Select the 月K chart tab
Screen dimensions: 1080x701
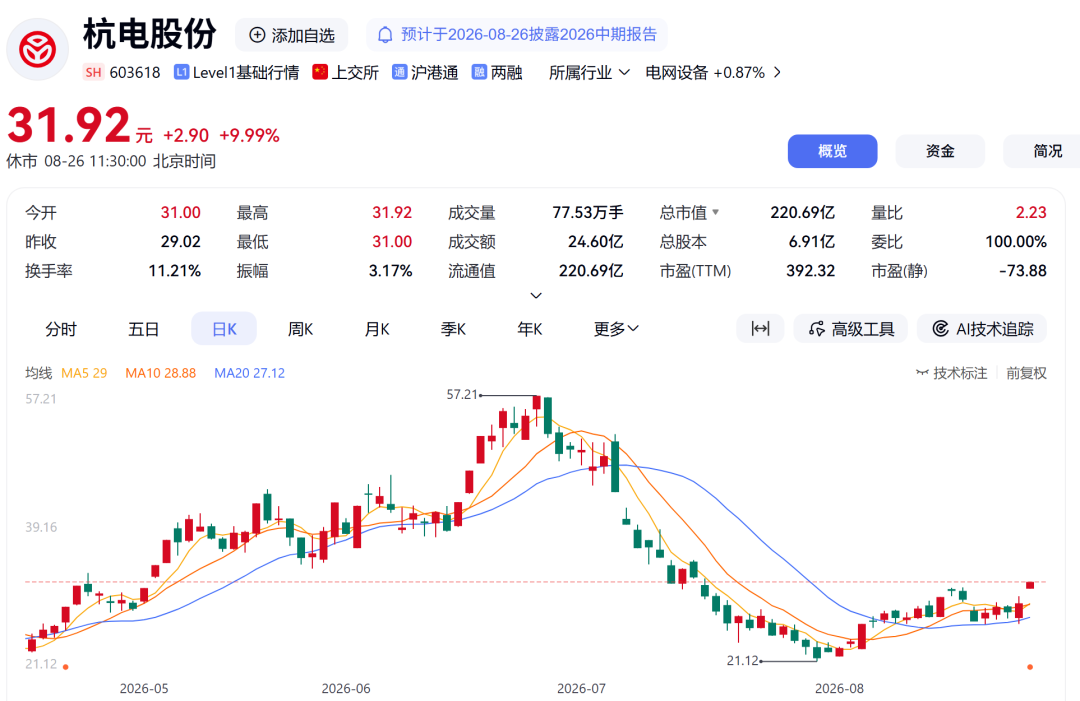point(377,329)
